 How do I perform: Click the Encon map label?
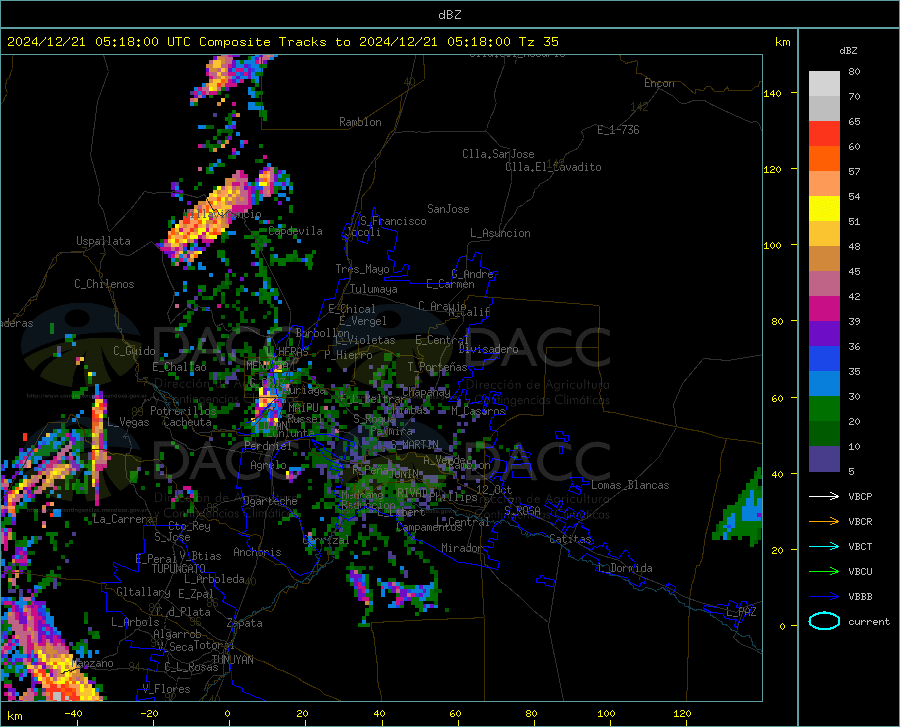659,83
